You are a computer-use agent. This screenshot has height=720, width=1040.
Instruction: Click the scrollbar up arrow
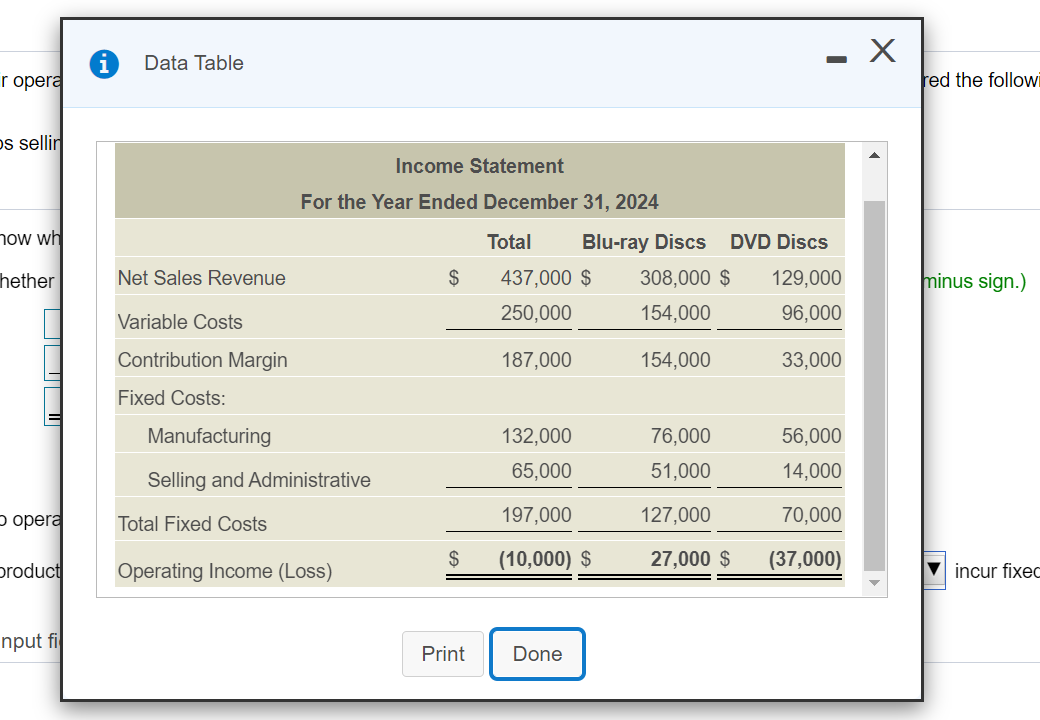coord(873,153)
